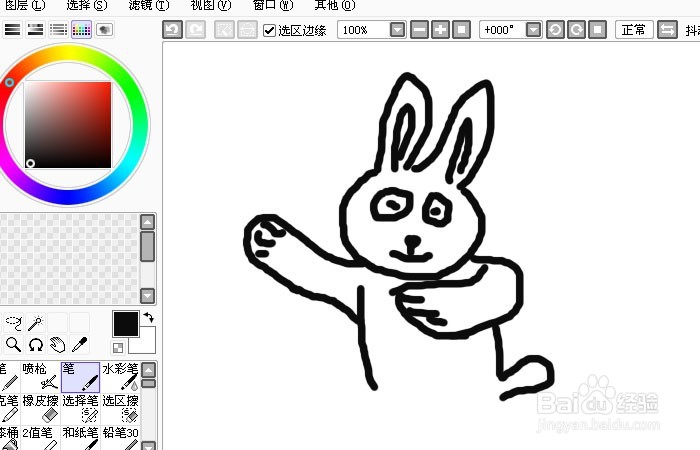This screenshot has width=700, height=450.
Task: Open the 其他(O) menu
Action: [335, 5]
